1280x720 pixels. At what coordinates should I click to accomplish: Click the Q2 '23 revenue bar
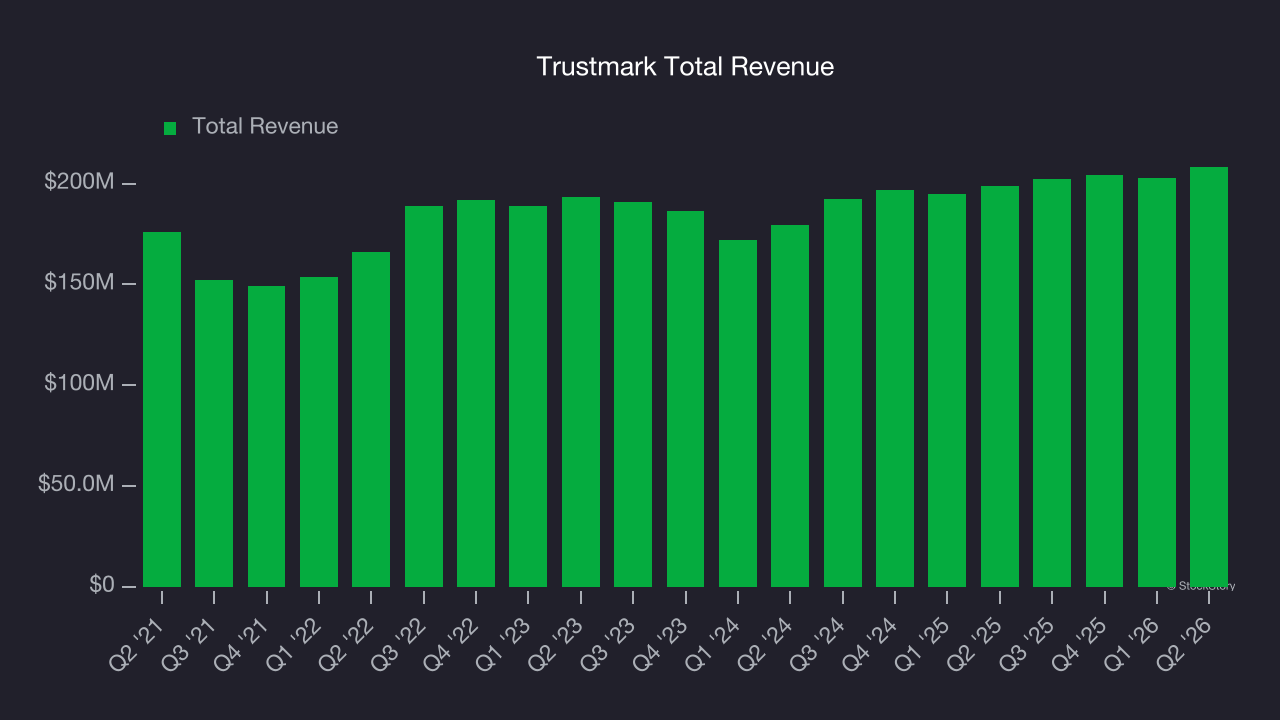[x=581, y=392]
